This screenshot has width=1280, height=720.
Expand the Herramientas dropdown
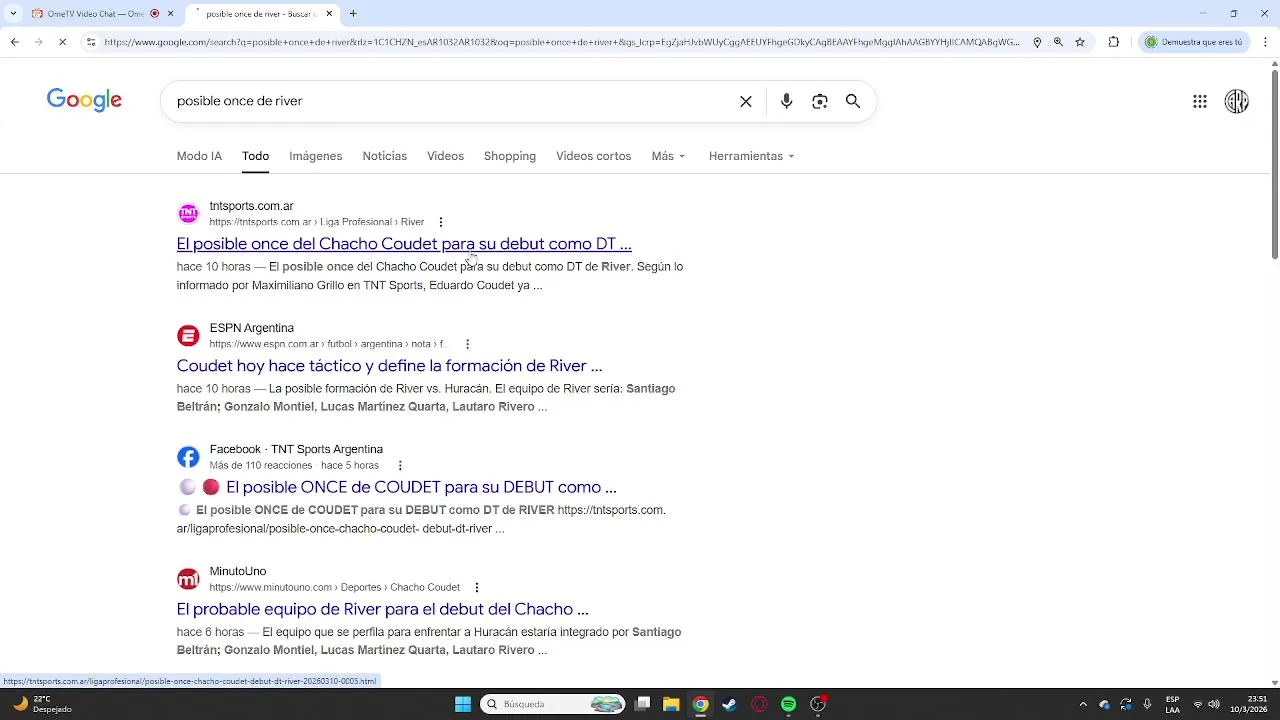[x=751, y=156]
